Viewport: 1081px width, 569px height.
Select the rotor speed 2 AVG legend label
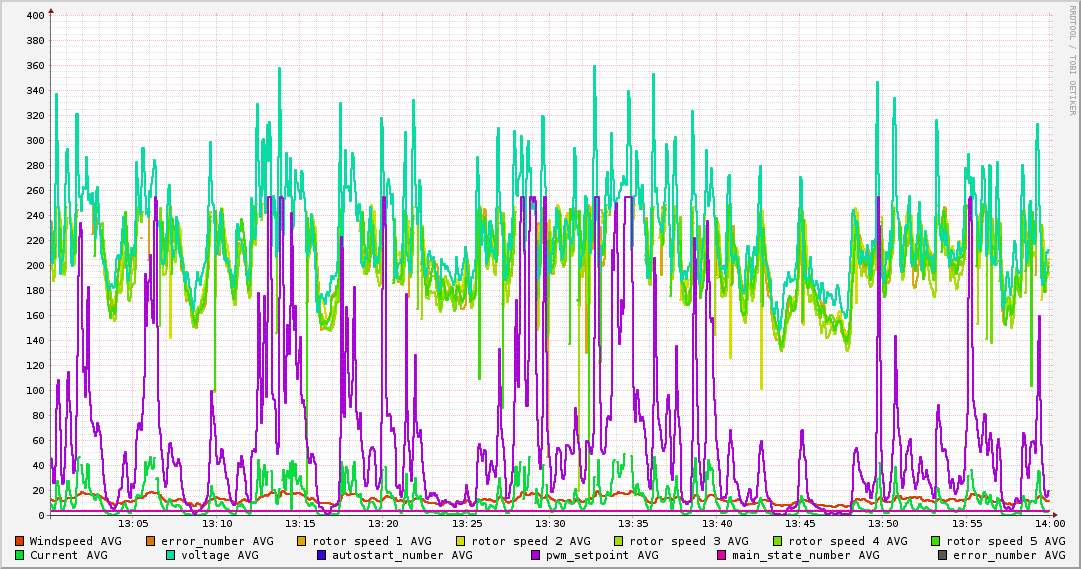[x=530, y=541]
